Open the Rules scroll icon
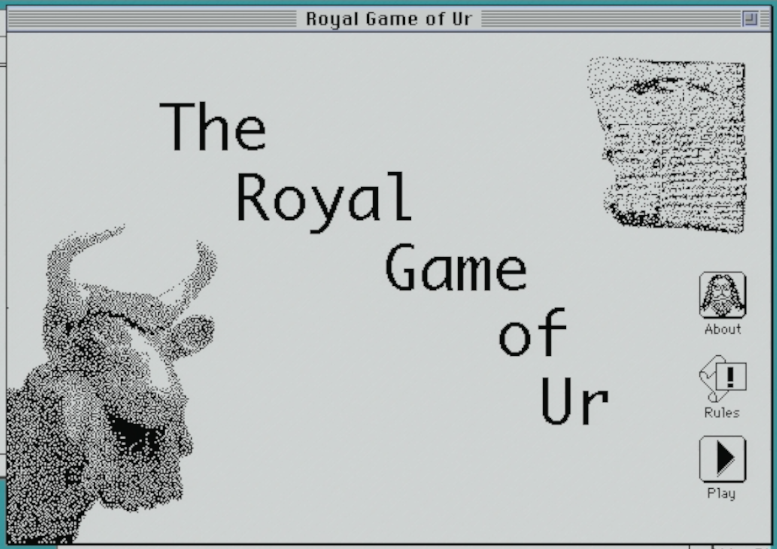The height and width of the screenshot is (549, 777). pyautogui.click(x=721, y=379)
